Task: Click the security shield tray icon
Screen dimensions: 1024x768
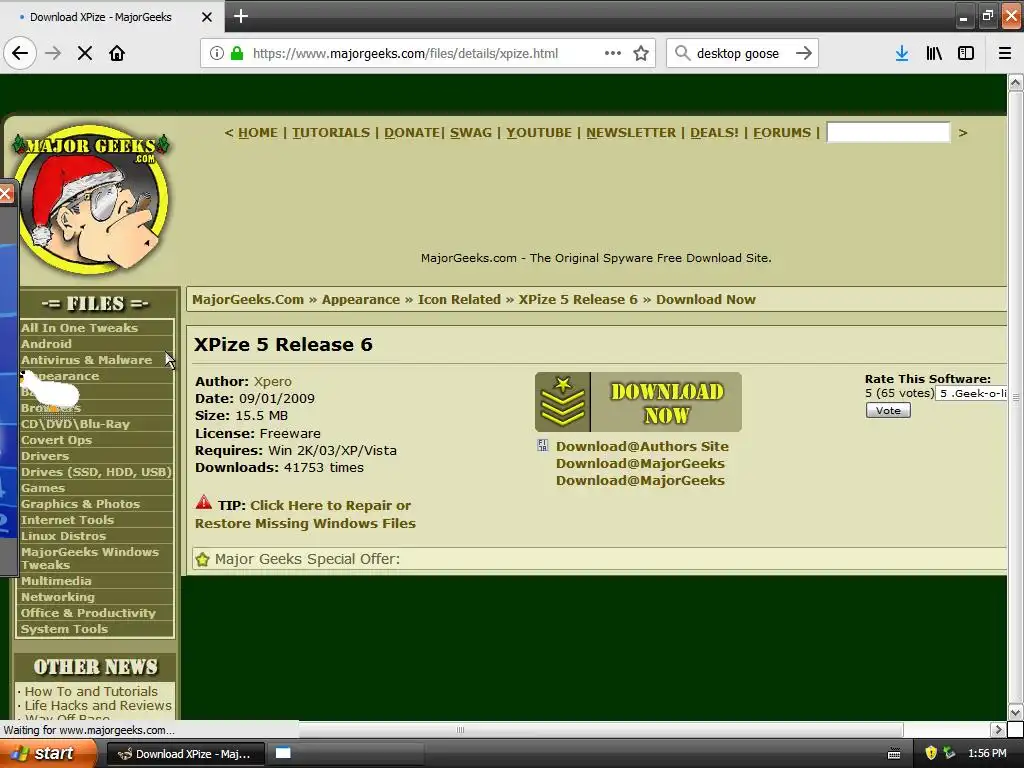Action: (931, 753)
